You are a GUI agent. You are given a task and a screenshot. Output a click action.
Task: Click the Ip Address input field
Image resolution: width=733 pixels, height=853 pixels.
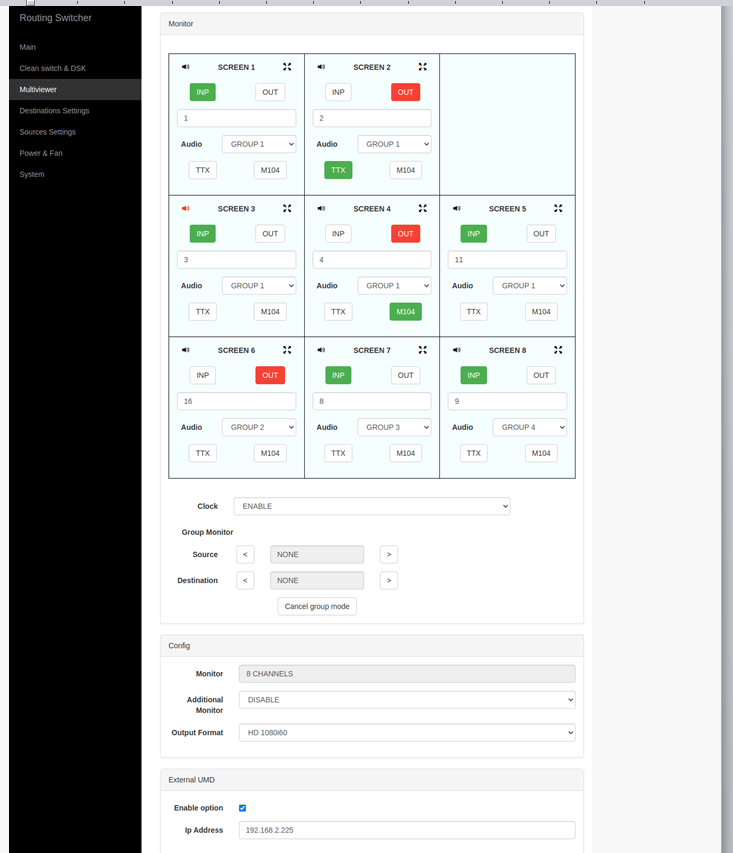point(406,830)
